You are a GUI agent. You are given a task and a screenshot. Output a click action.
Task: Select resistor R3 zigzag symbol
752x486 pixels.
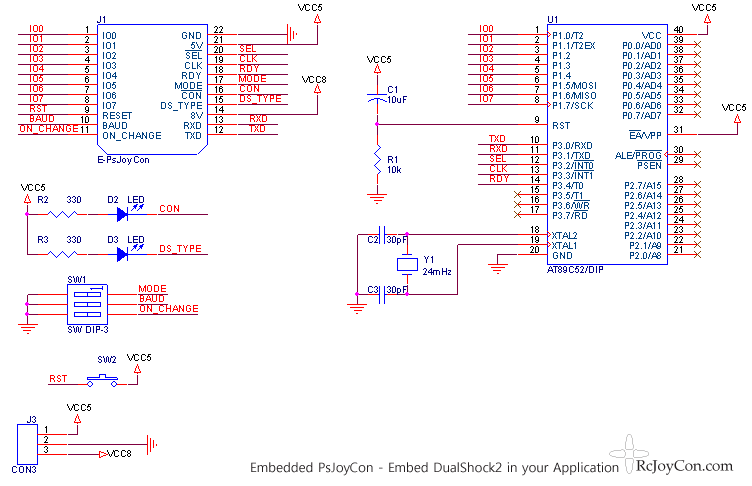[62, 254]
